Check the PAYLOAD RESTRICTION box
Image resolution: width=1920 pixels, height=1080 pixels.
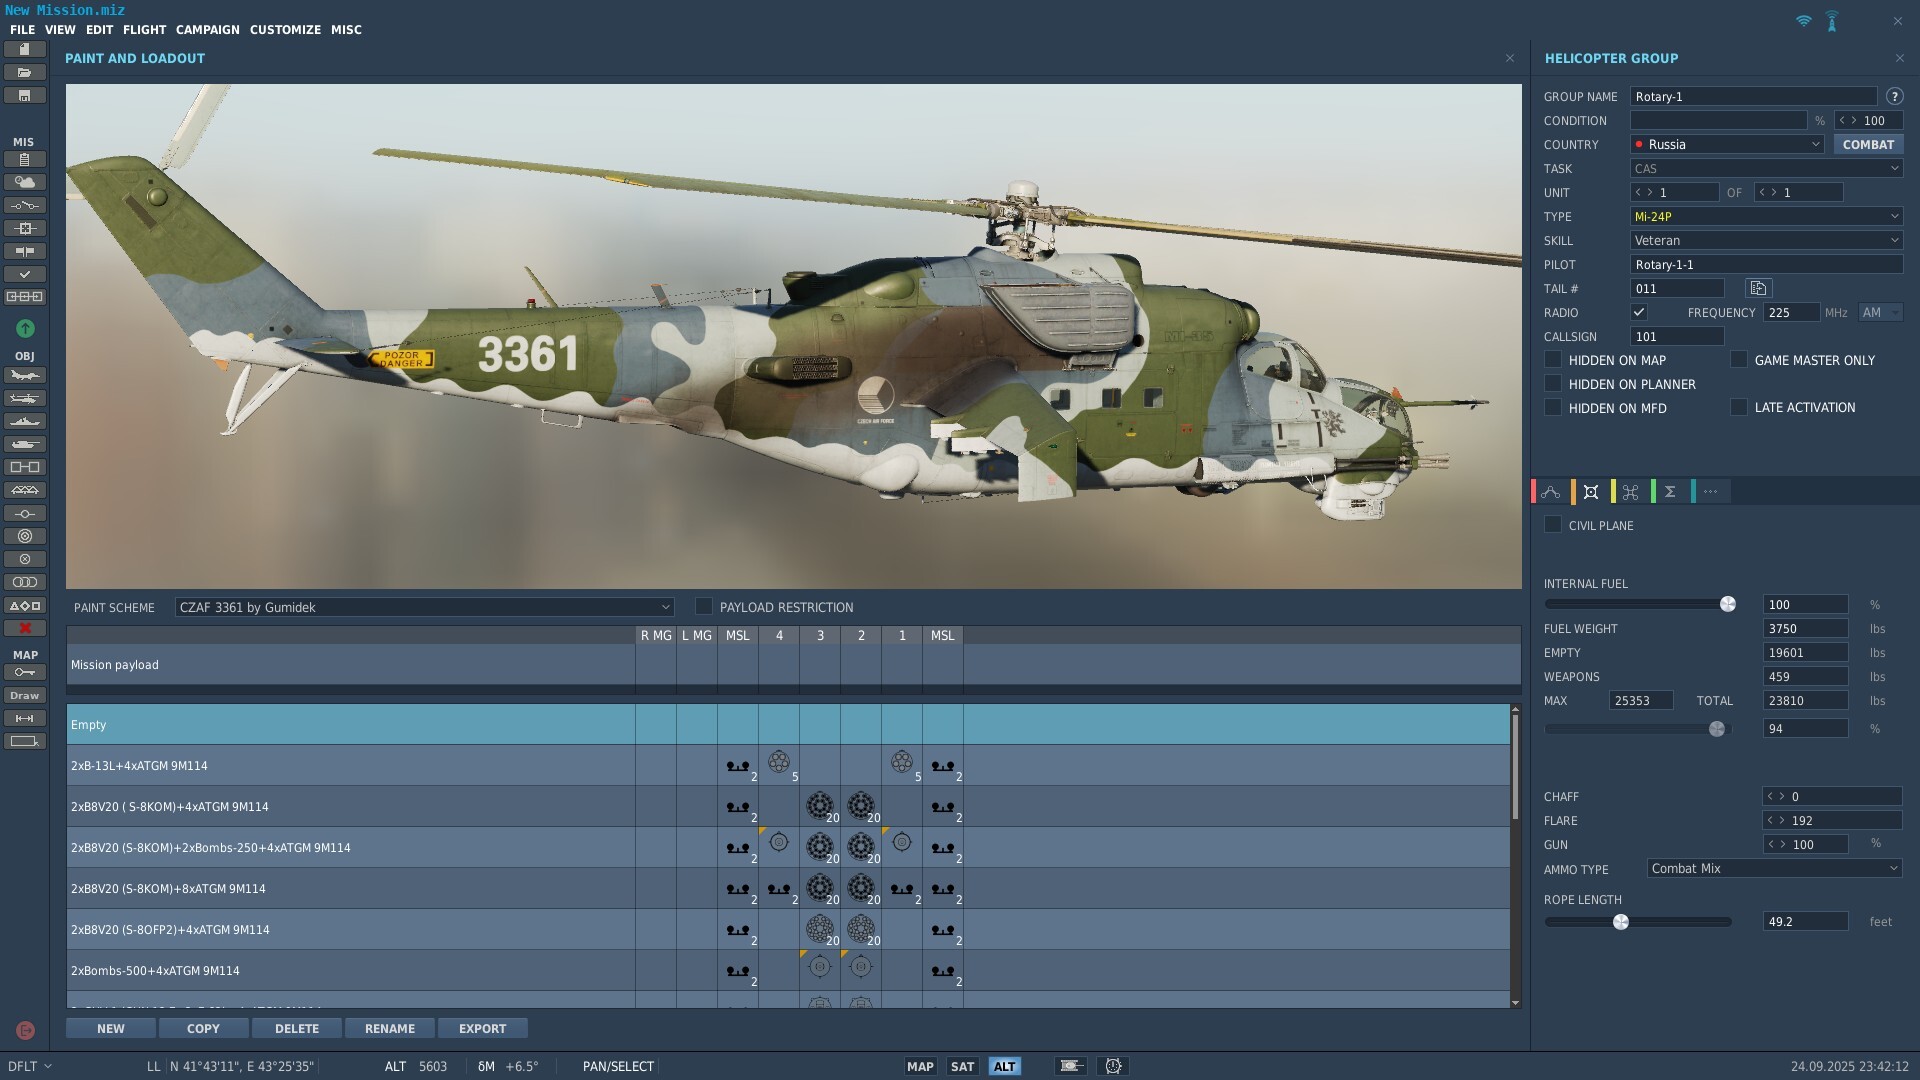coord(704,606)
